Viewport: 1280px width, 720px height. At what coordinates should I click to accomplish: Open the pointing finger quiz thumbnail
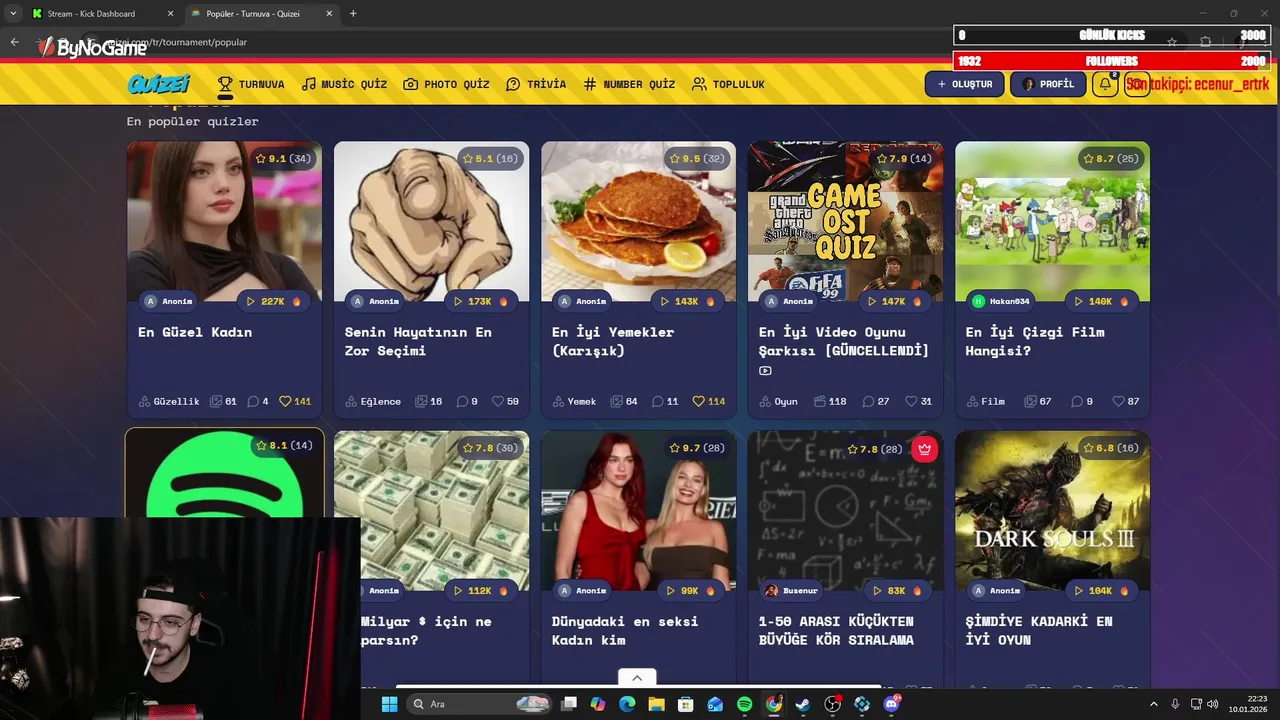click(431, 221)
